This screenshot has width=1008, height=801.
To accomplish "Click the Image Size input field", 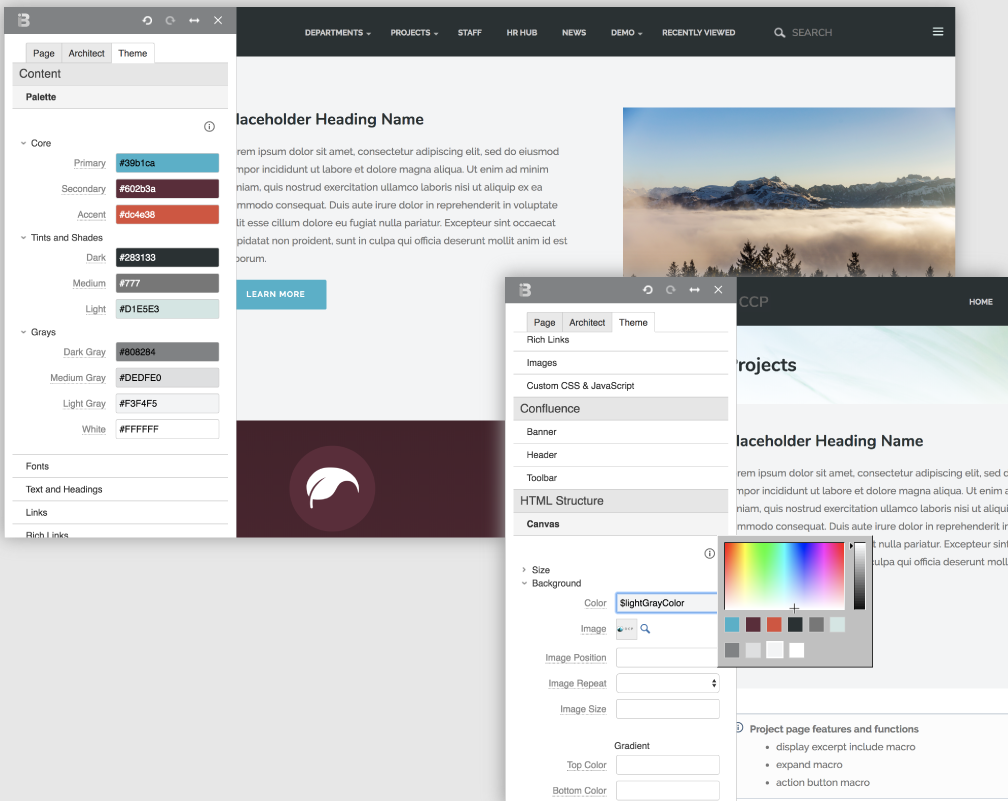I will click(667, 709).
